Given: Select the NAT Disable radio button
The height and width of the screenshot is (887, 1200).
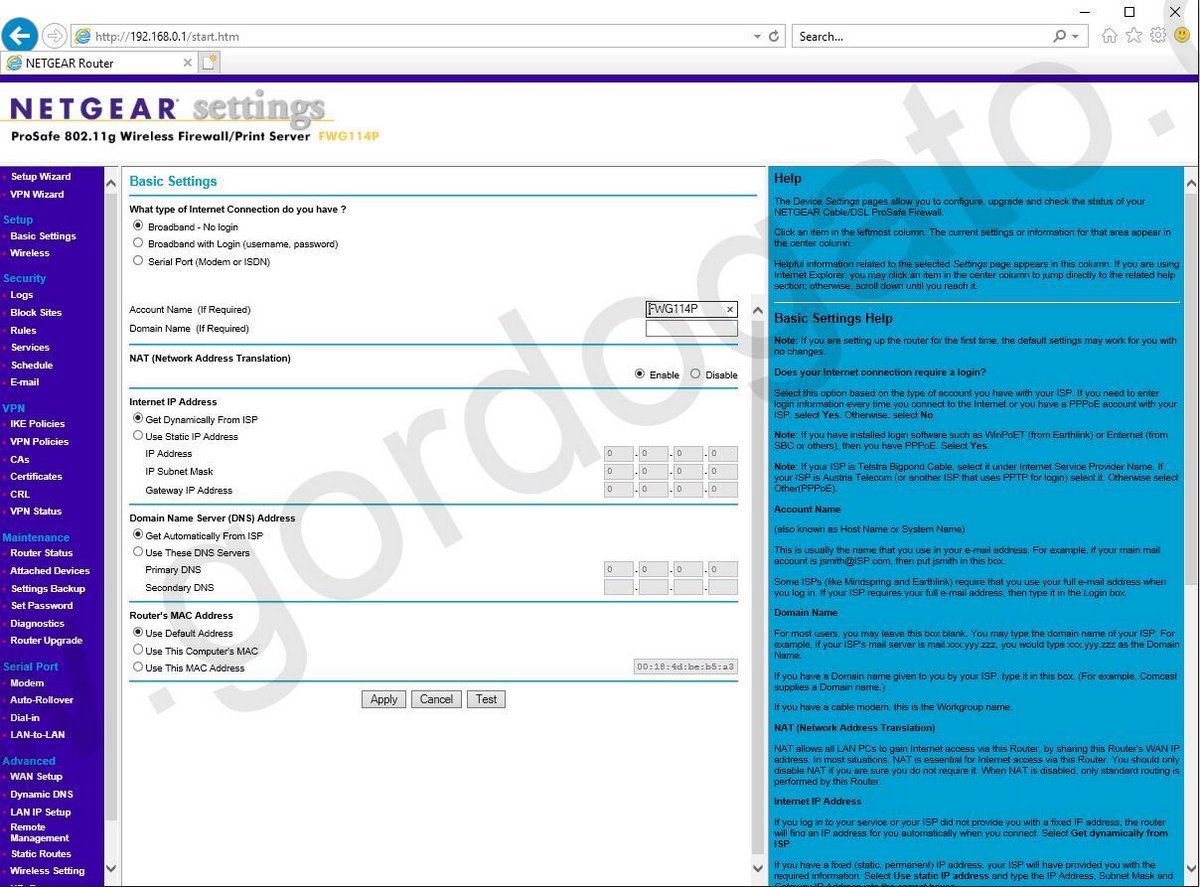Looking at the screenshot, I should [696, 374].
